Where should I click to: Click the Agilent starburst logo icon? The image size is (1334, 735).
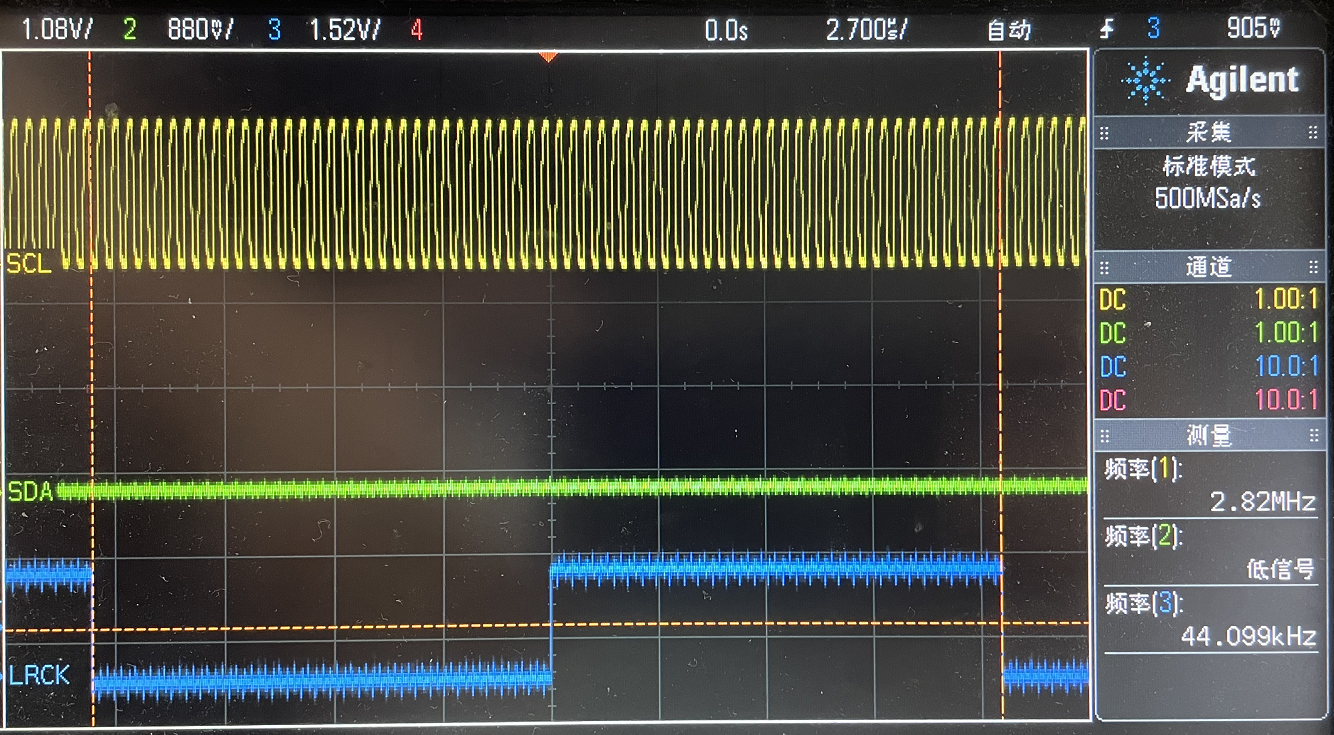tap(1146, 81)
